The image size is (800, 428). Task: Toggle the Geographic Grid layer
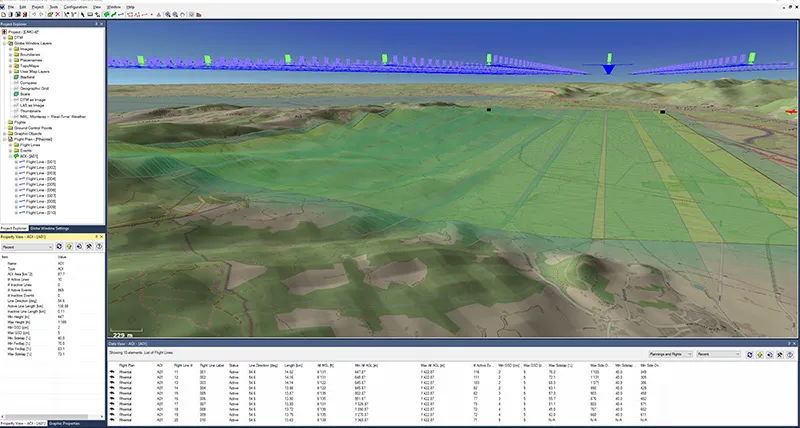pyautogui.click(x=17, y=90)
